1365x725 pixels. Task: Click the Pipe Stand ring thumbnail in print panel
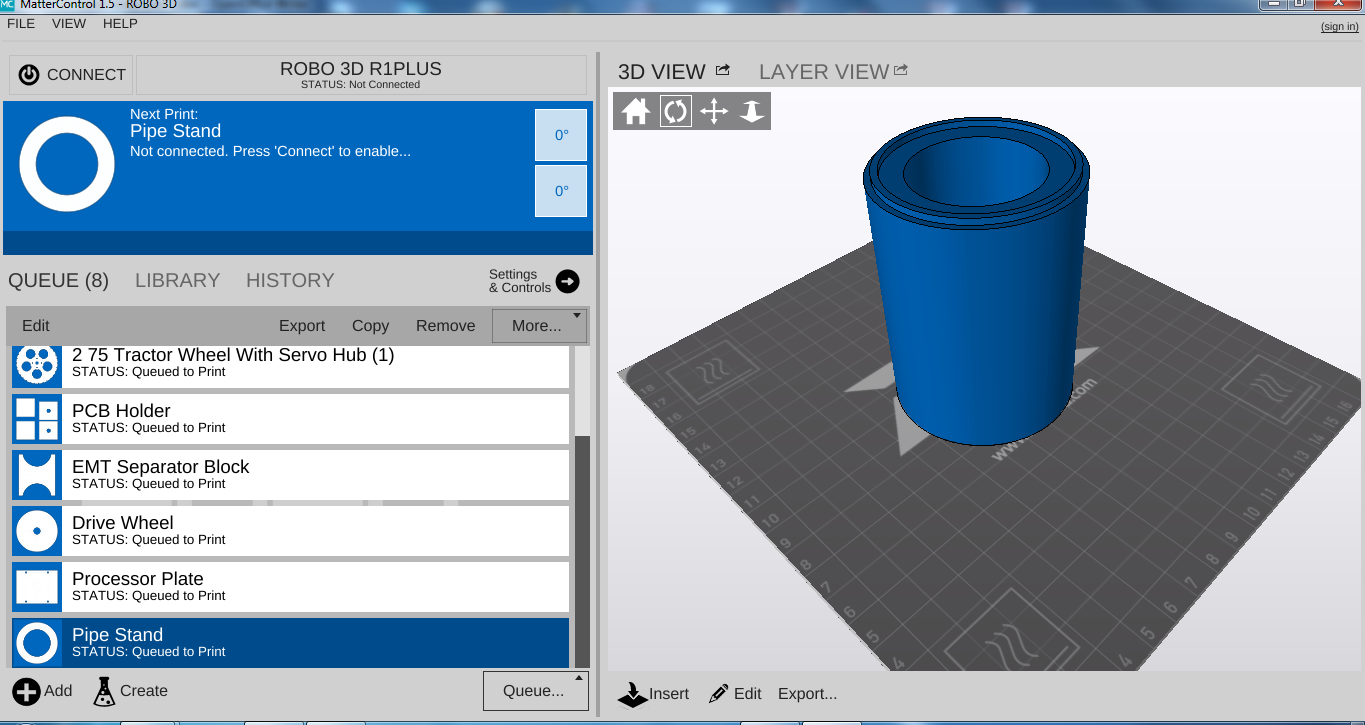pyautogui.click(x=67, y=164)
